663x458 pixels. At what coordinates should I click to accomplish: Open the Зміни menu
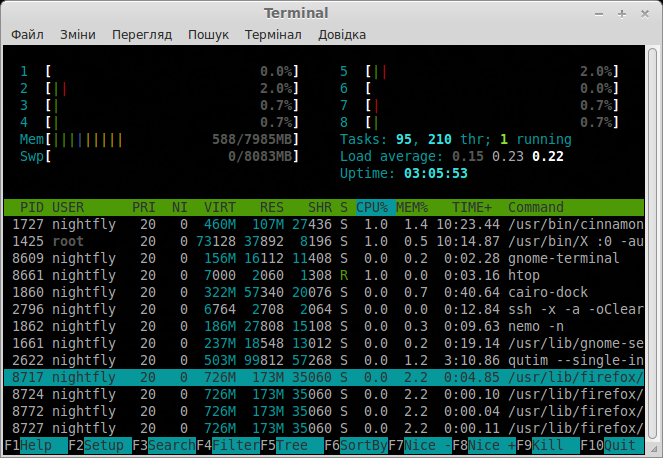[x=78, y=35]
